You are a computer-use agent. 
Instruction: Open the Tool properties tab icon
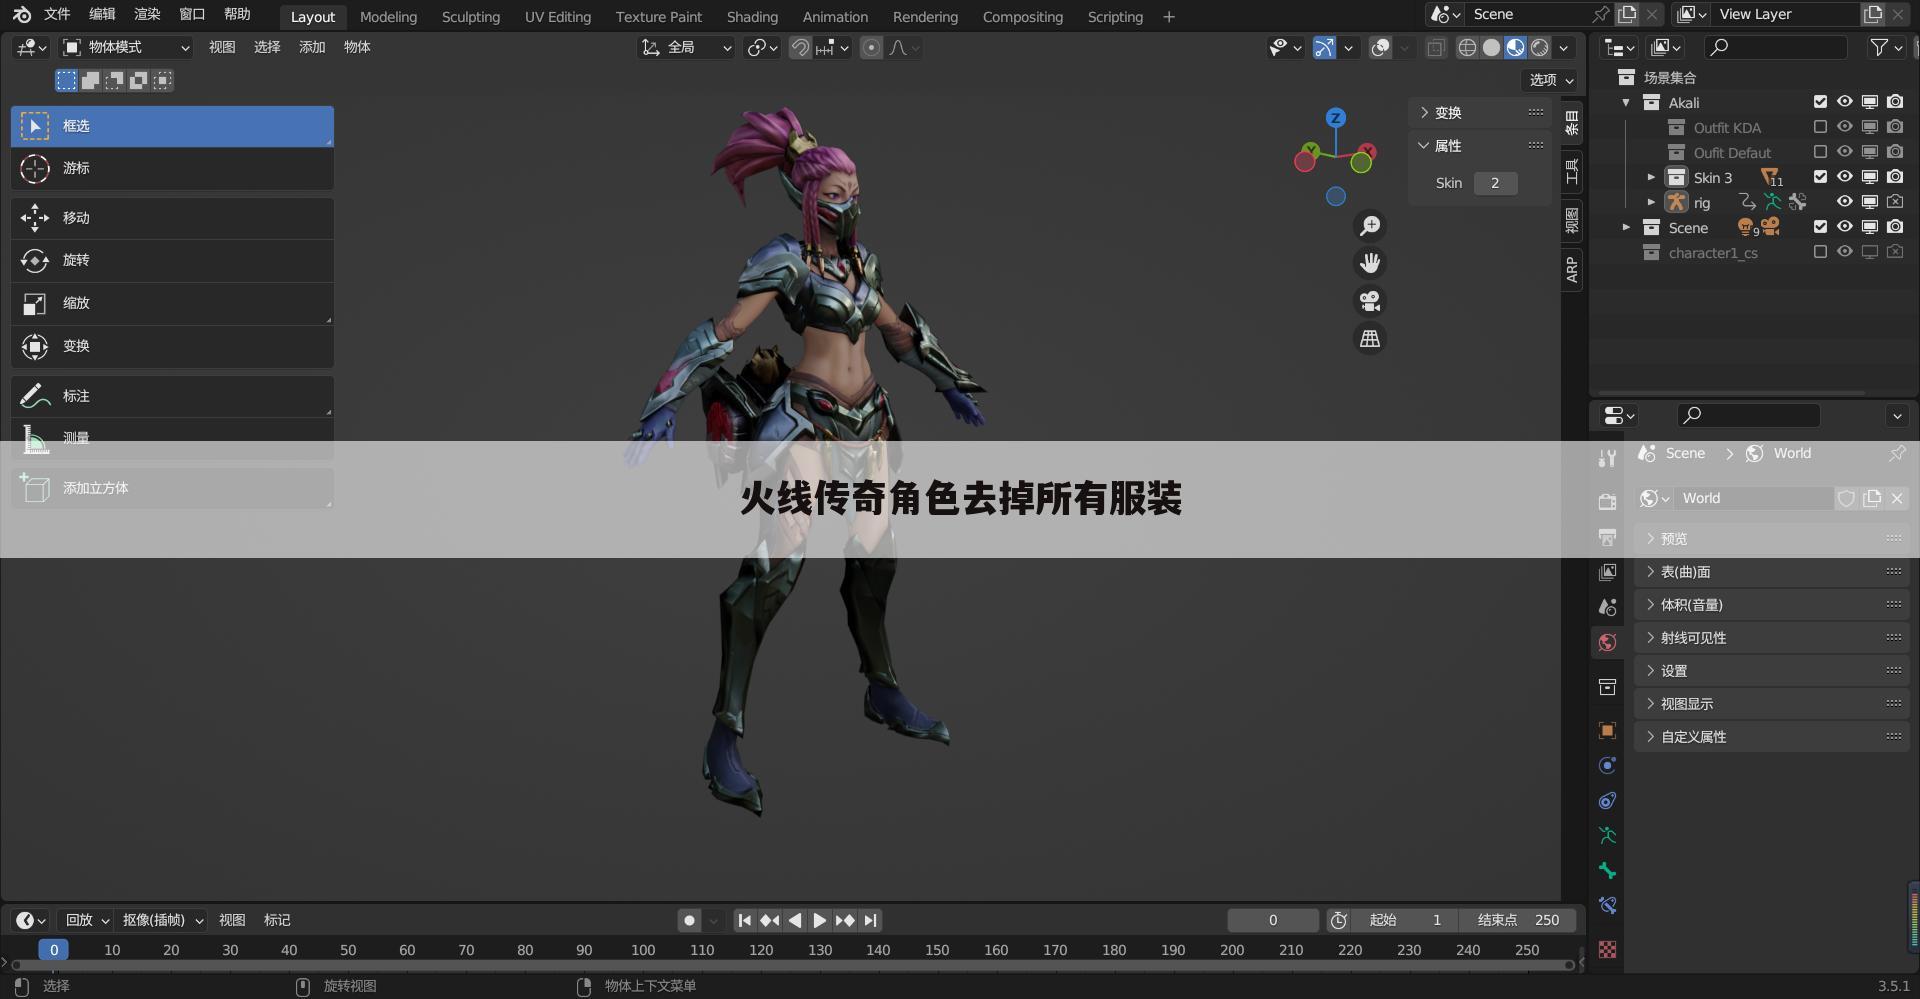[x=1607, y=458]
